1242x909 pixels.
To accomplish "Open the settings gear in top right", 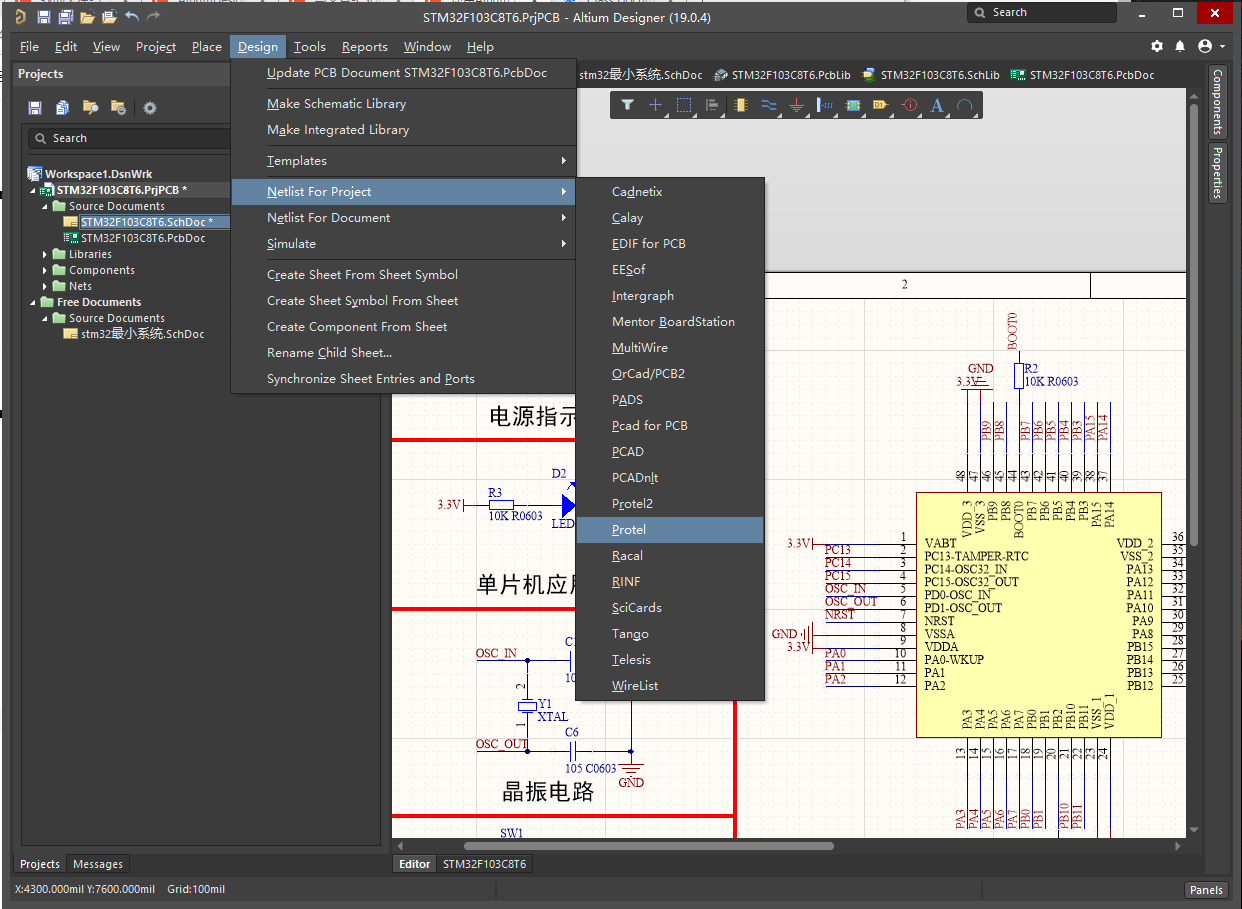I will pos(1157,46).
